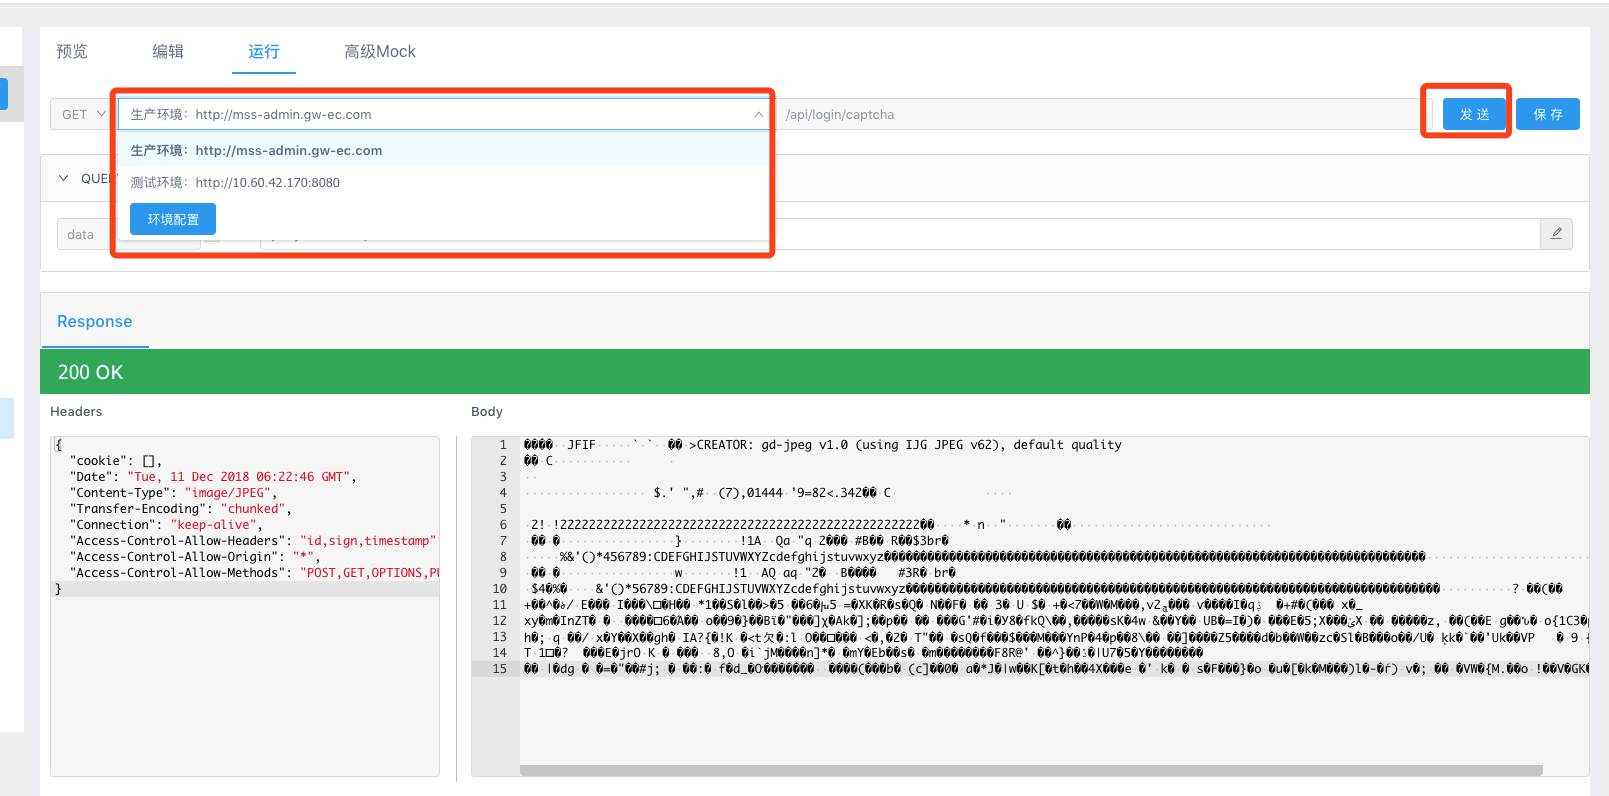This screenshot has height=796, width=1609.
Task: Switch to the 编辑 tab
Action: pos(168,51)
